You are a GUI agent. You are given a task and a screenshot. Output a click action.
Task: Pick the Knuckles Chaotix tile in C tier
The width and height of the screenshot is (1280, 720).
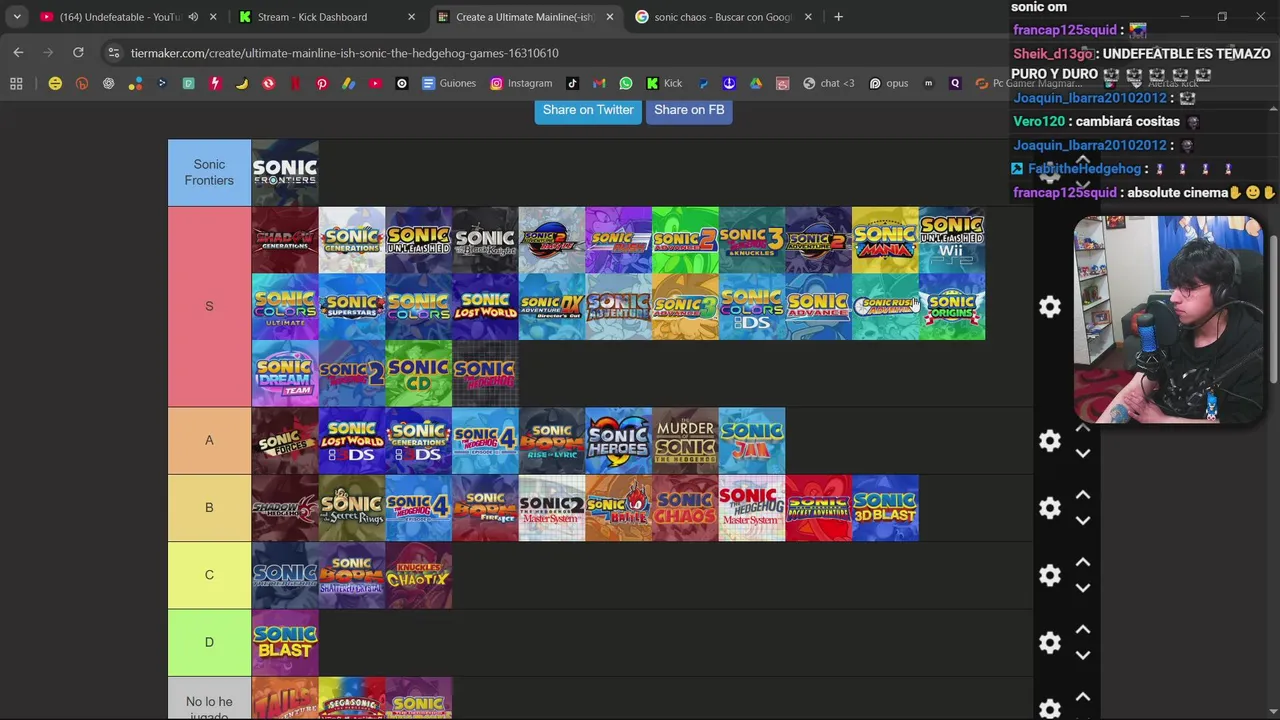pos(418,574)
